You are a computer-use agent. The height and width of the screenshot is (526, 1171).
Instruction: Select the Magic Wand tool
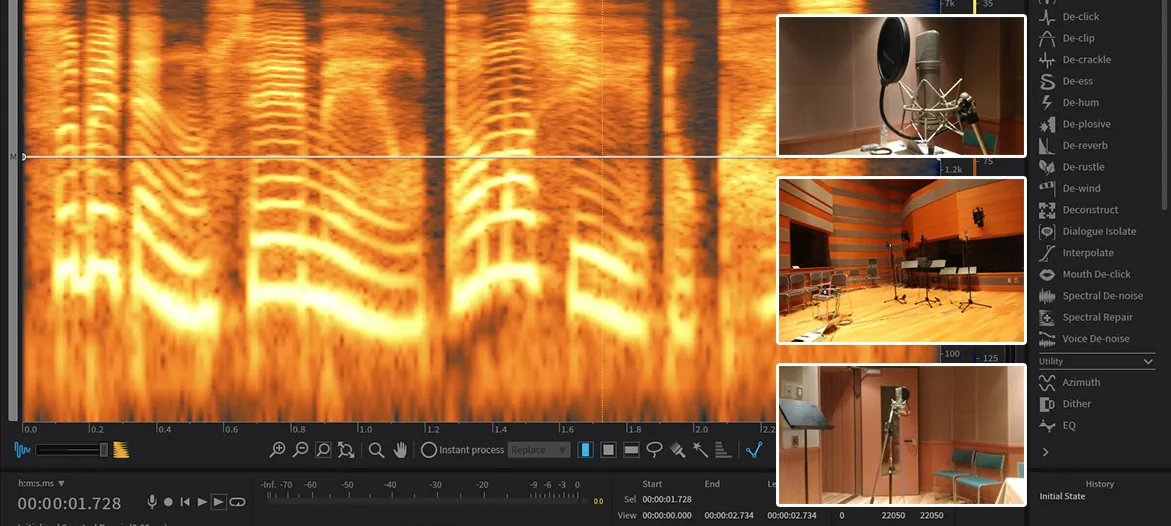pyautogui.click(x=700, y=450)
